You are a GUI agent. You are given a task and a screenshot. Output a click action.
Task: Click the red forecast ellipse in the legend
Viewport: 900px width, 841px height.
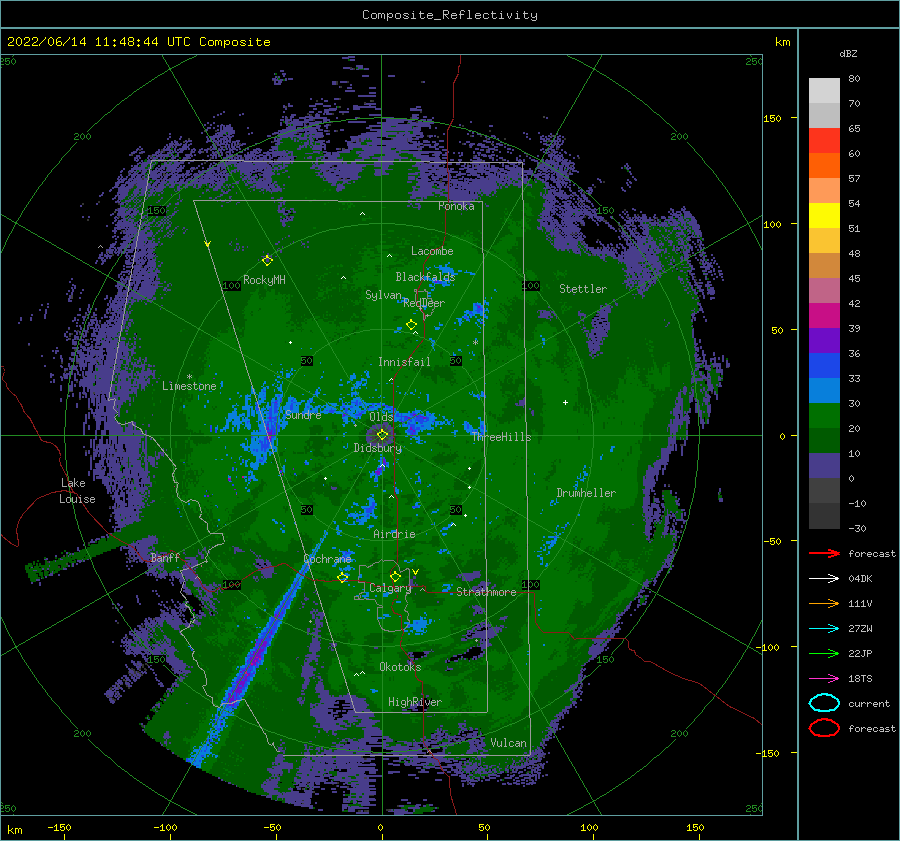point(824,728)
